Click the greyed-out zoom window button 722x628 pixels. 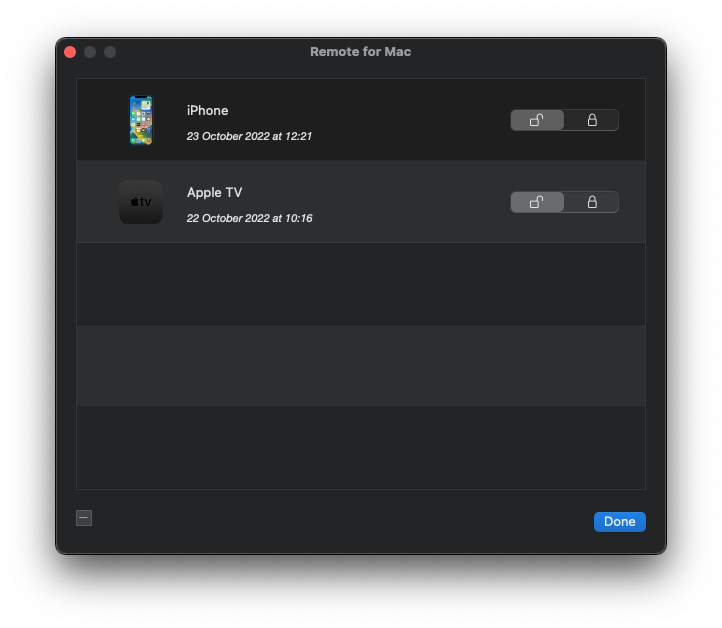pos(110,52)
